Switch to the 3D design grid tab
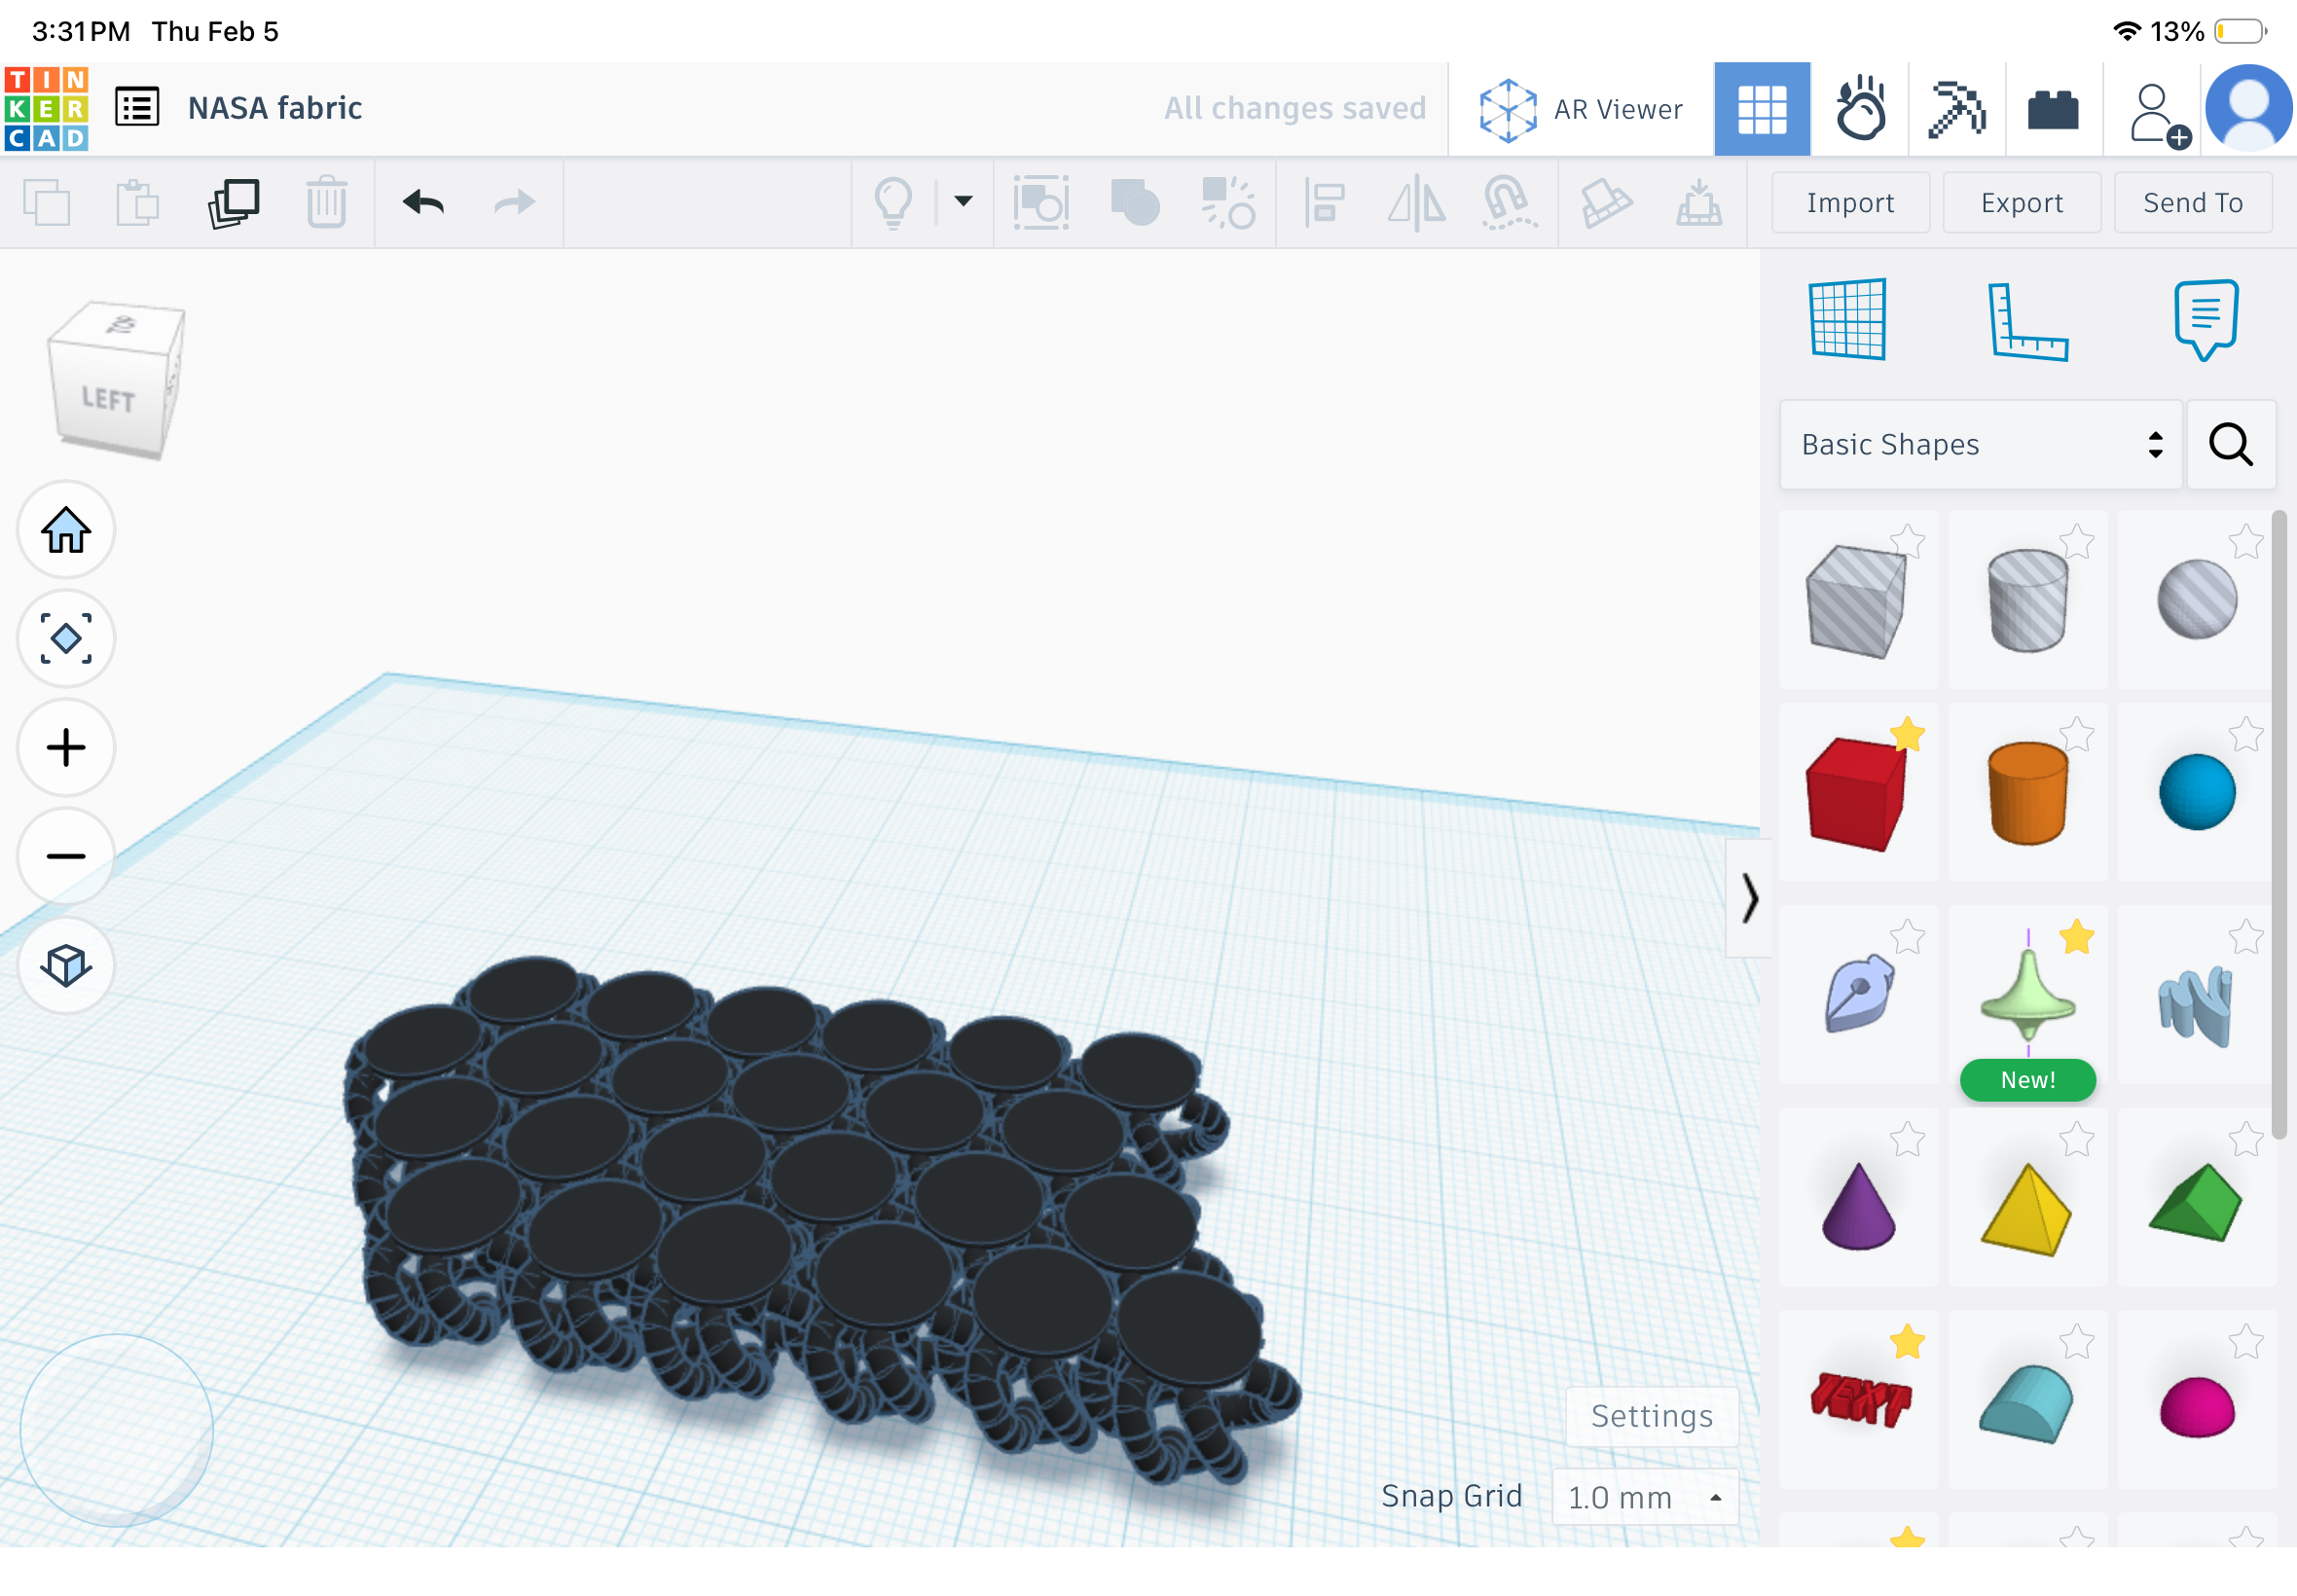 (1761, 109)
